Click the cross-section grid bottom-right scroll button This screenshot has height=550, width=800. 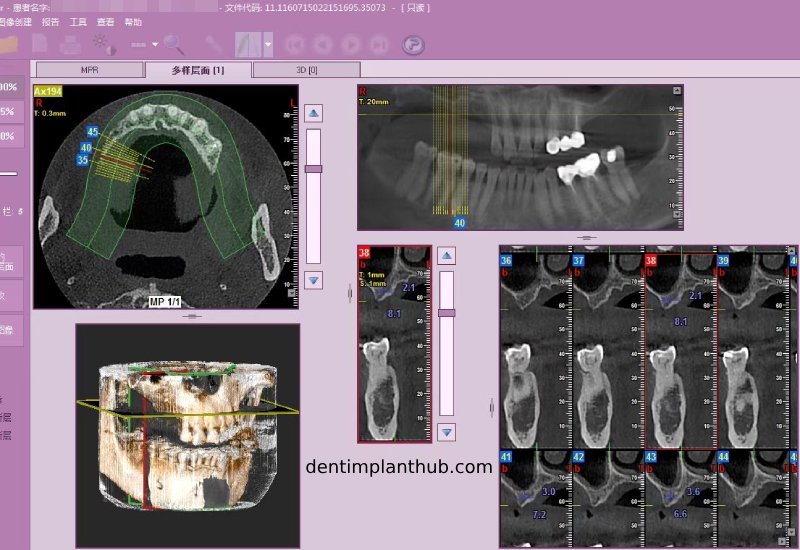click(x=783, y=541)
